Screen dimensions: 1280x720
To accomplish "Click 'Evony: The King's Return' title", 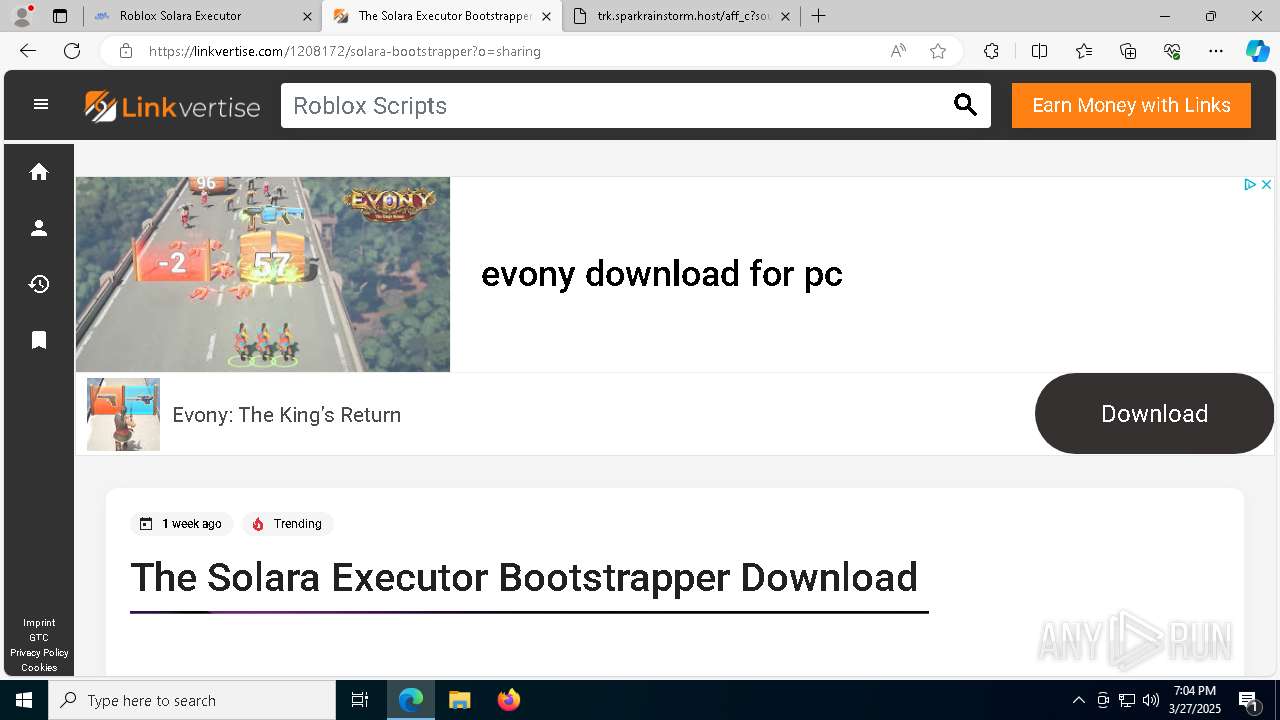I will 287,414.
